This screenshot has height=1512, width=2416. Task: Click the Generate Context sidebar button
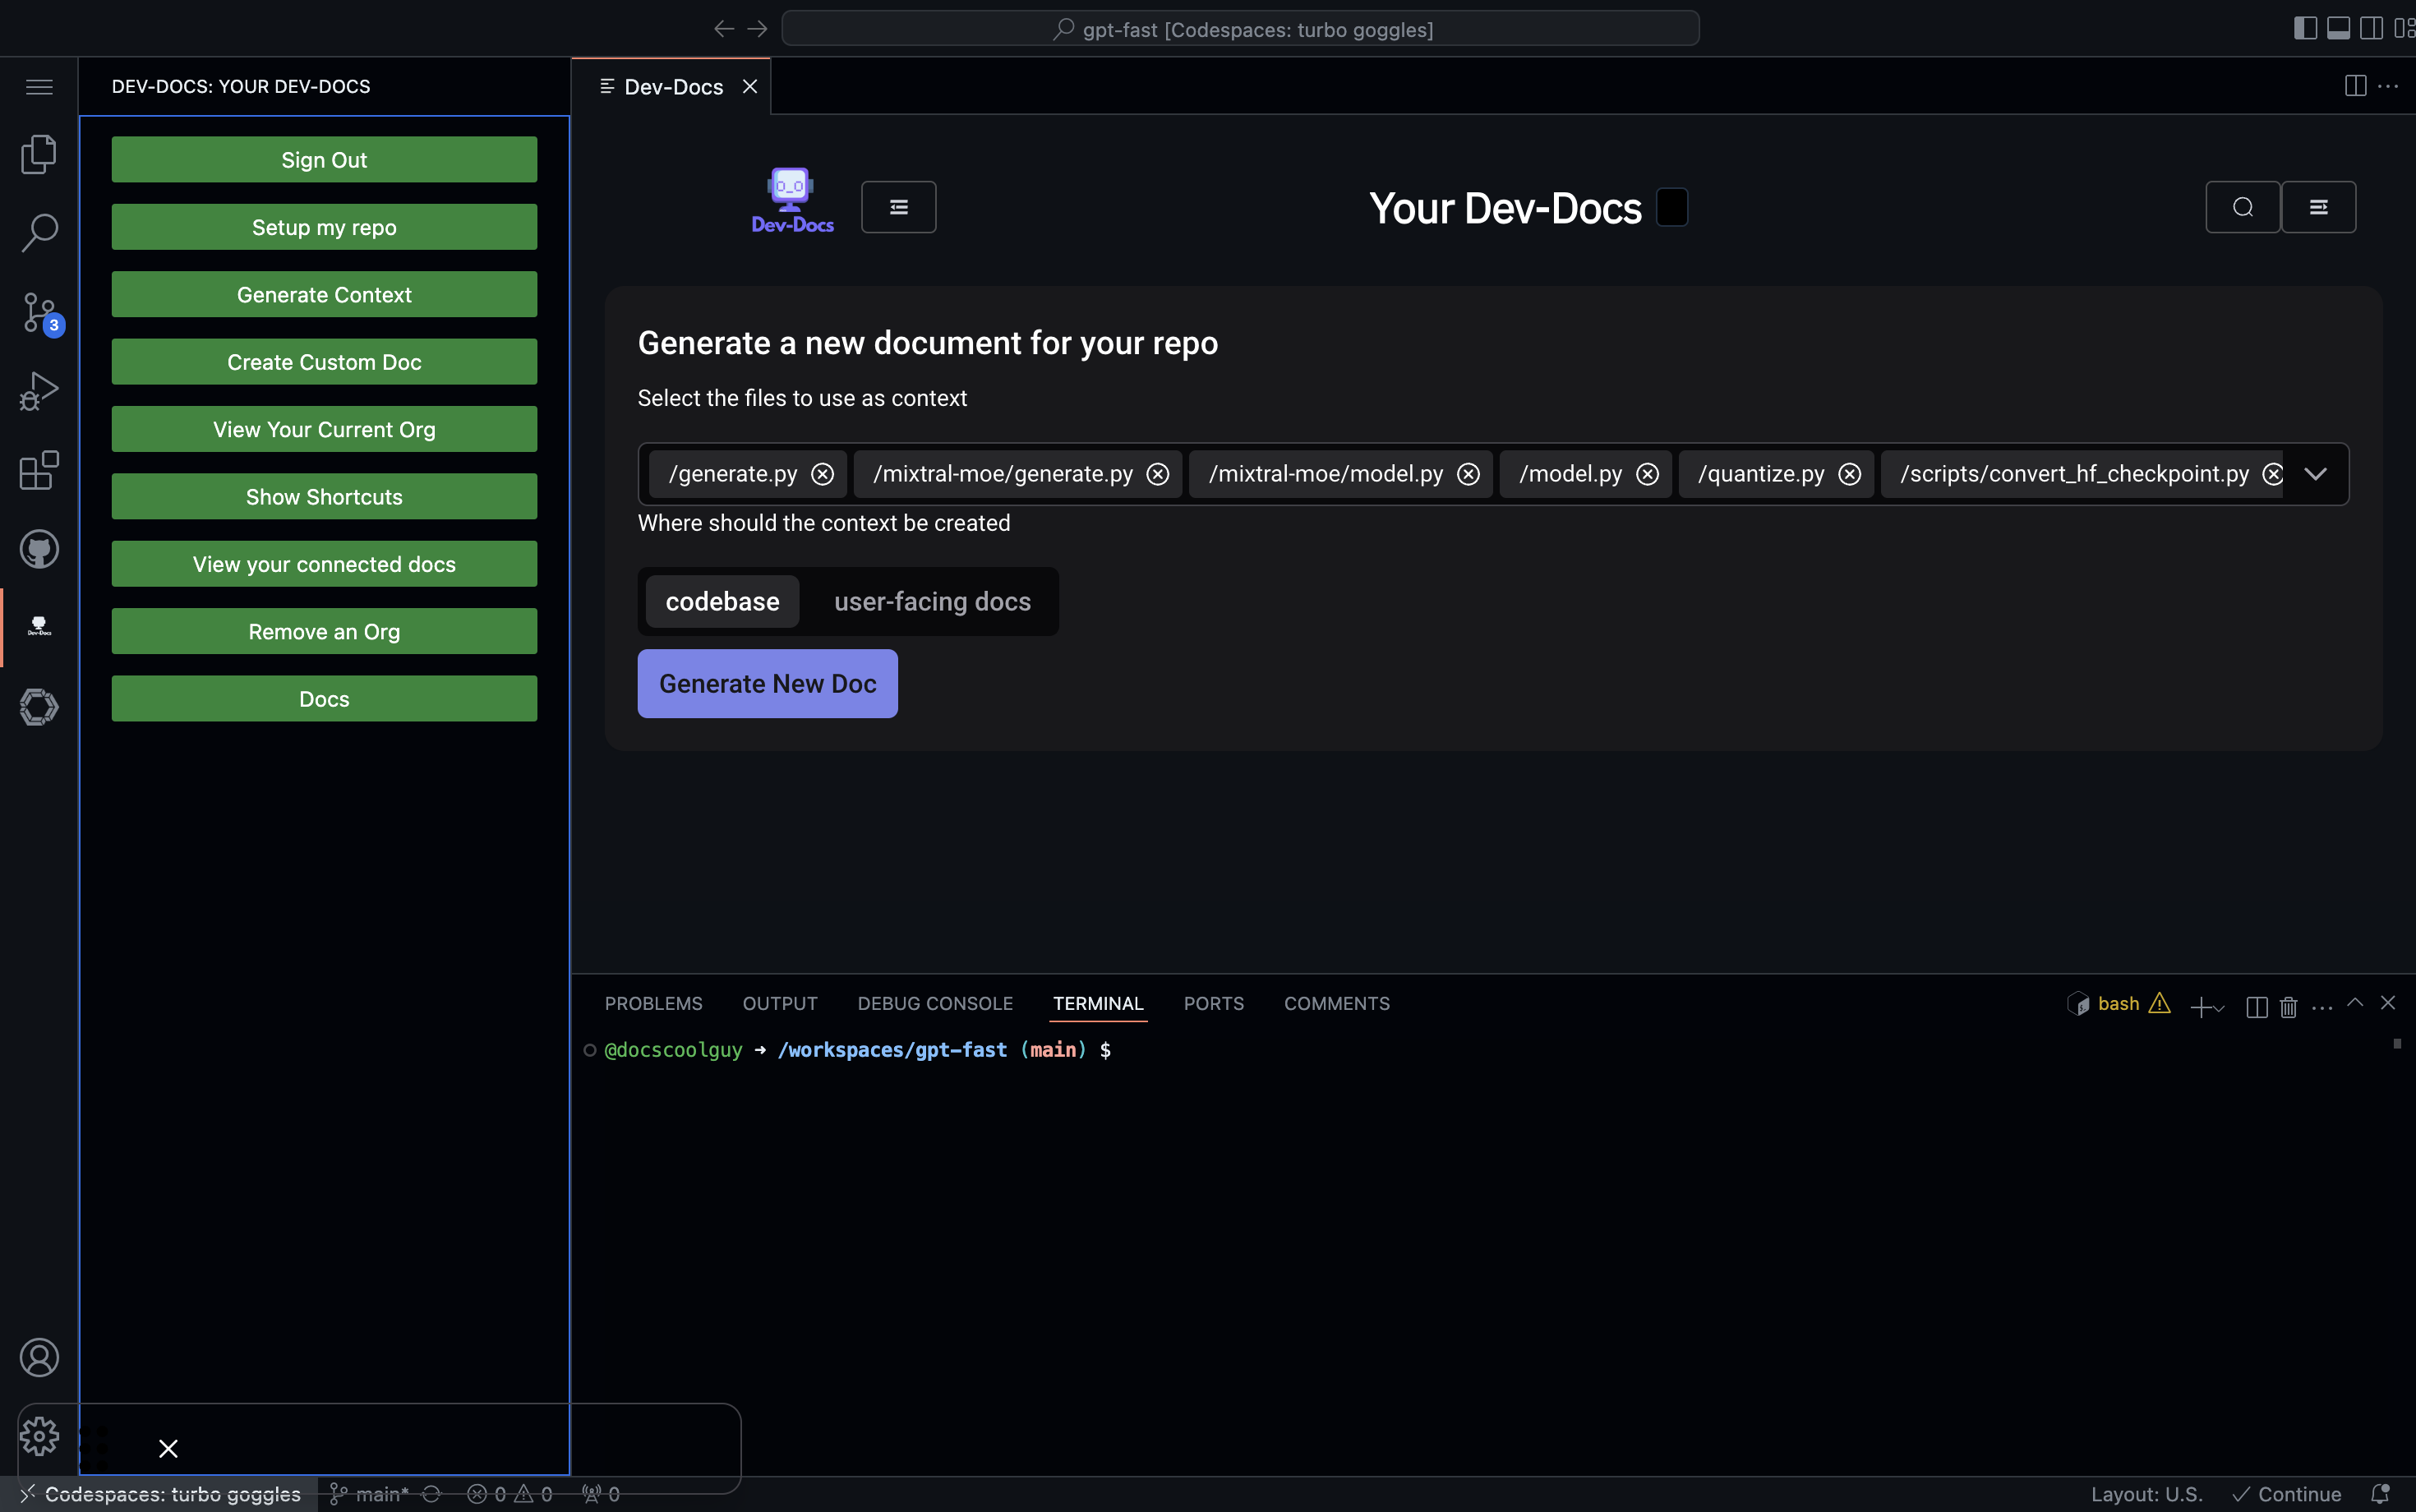(x=324, y=294)
